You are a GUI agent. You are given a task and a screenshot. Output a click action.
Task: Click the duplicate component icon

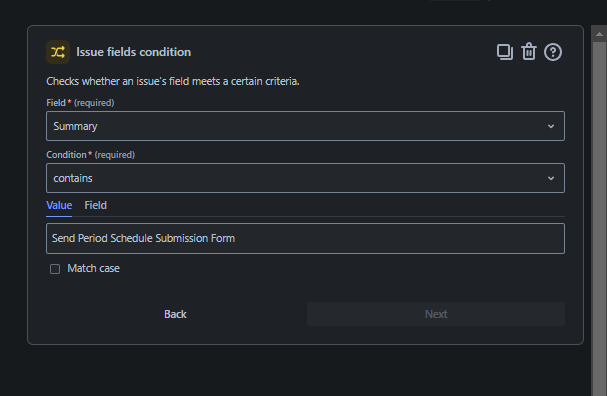click(x=505, y=52)
